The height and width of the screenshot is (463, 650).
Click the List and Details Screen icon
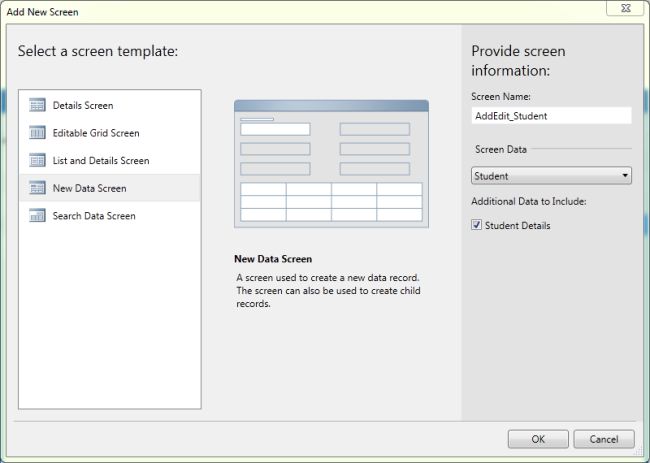pyautogui.click(x=37, y=160)
